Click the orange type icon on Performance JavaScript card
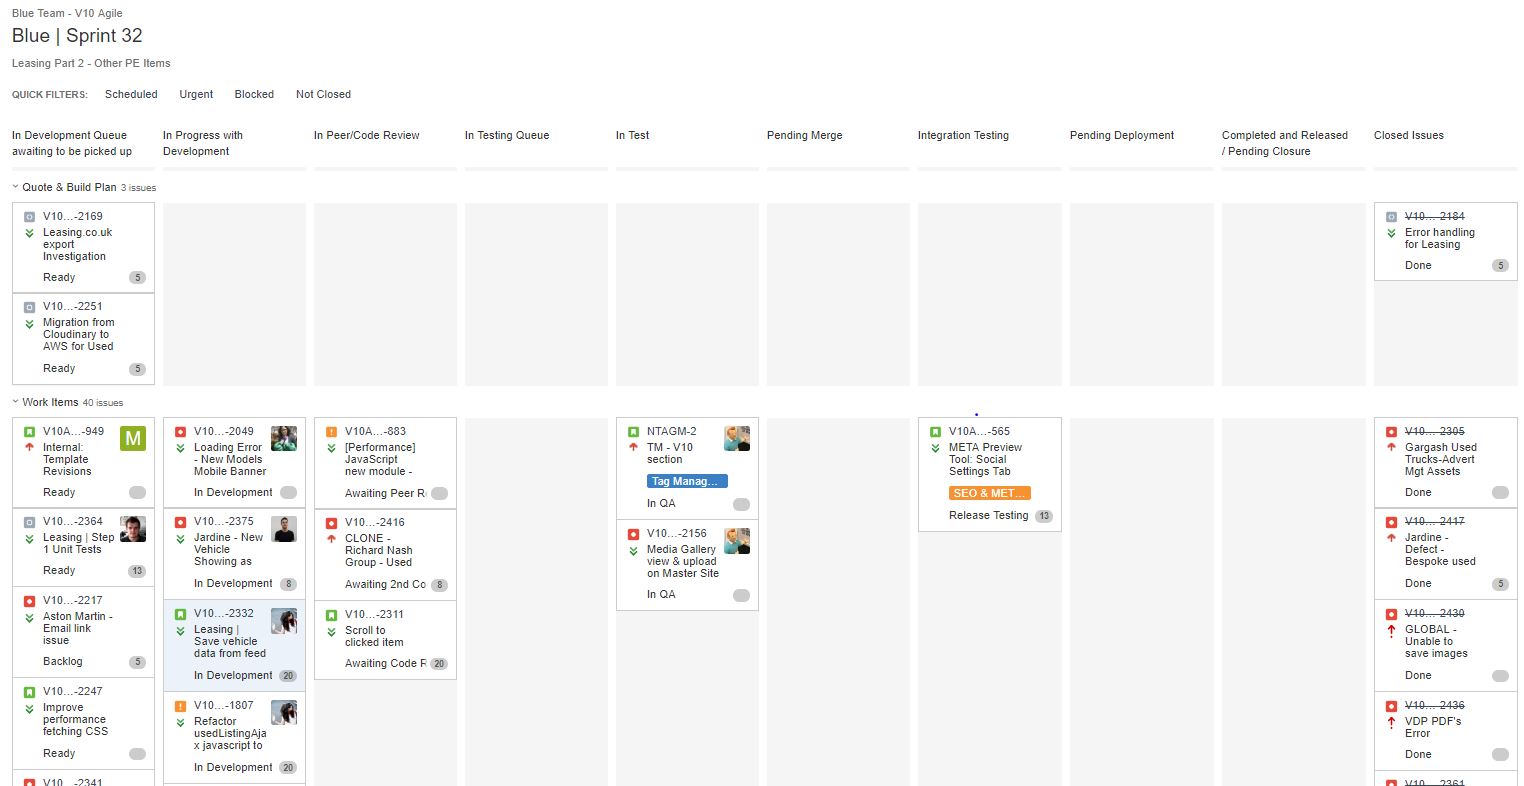 click(x=331, y=432)
